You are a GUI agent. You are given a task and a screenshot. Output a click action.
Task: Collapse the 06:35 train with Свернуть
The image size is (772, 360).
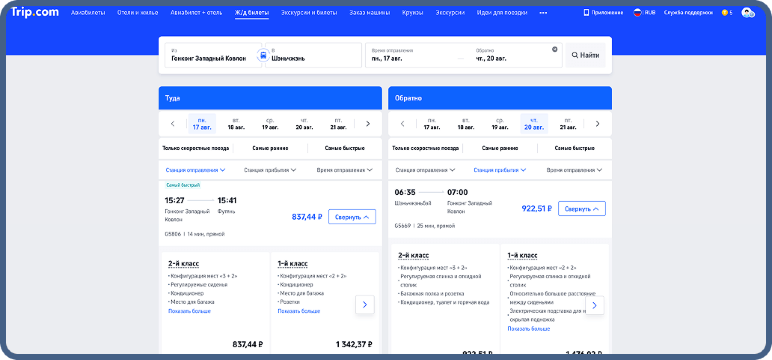[x=582, y=208]
